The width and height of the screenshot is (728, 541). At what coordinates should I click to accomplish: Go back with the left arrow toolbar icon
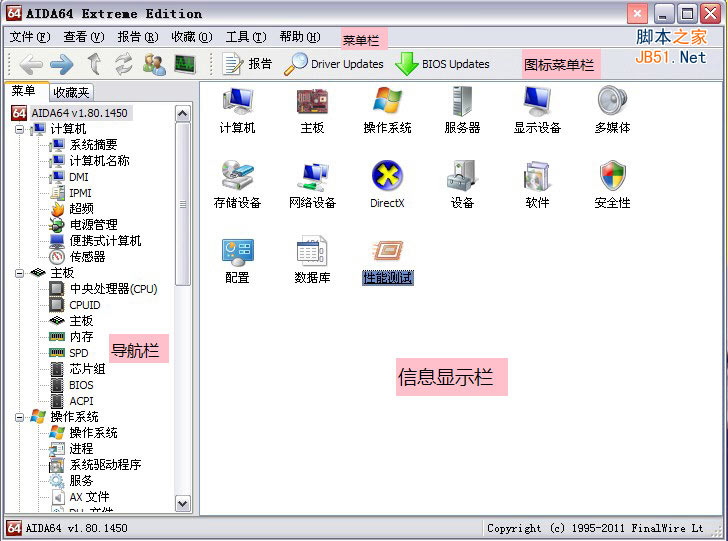(31, 64)
